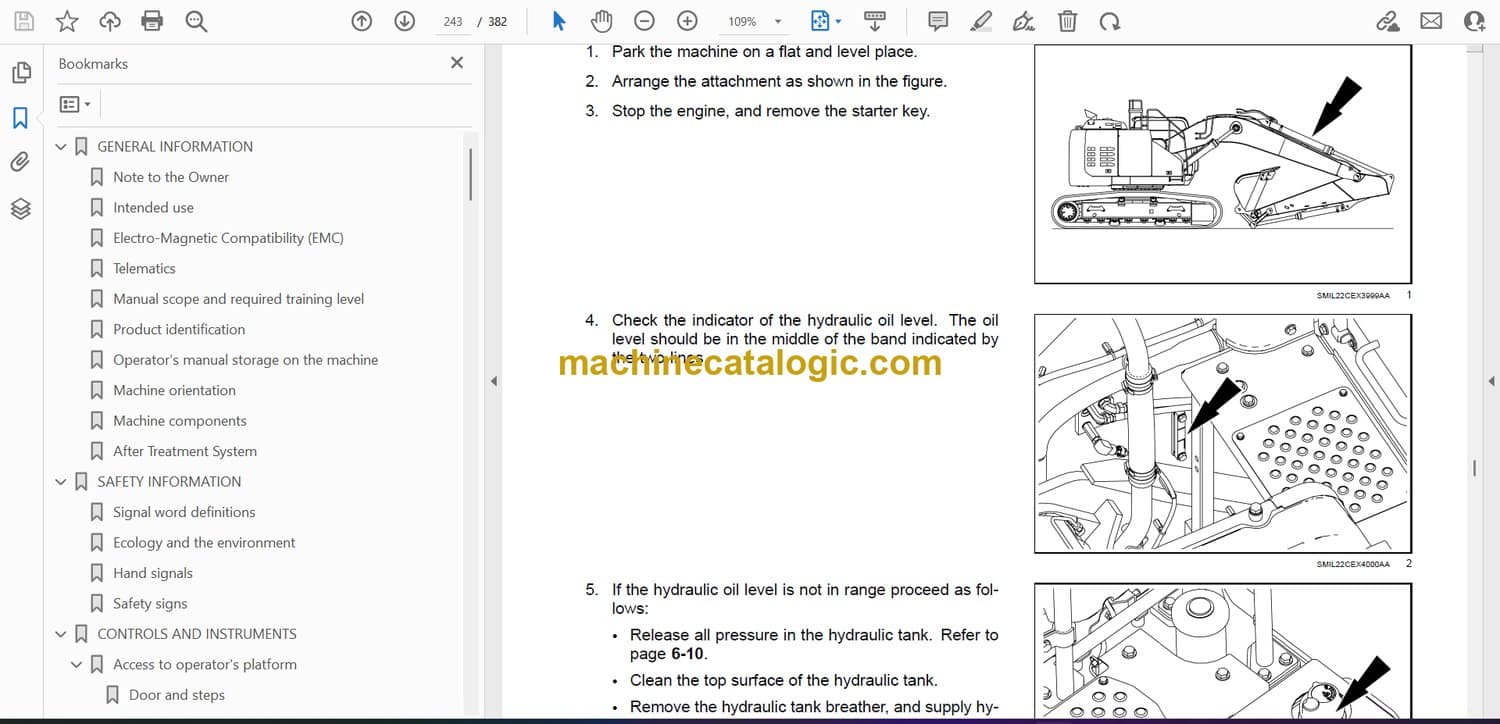Collapse the Access to operator's platform group
Image resolution: width=1500 pixels, height=724 pixels.
coord(77,665)
